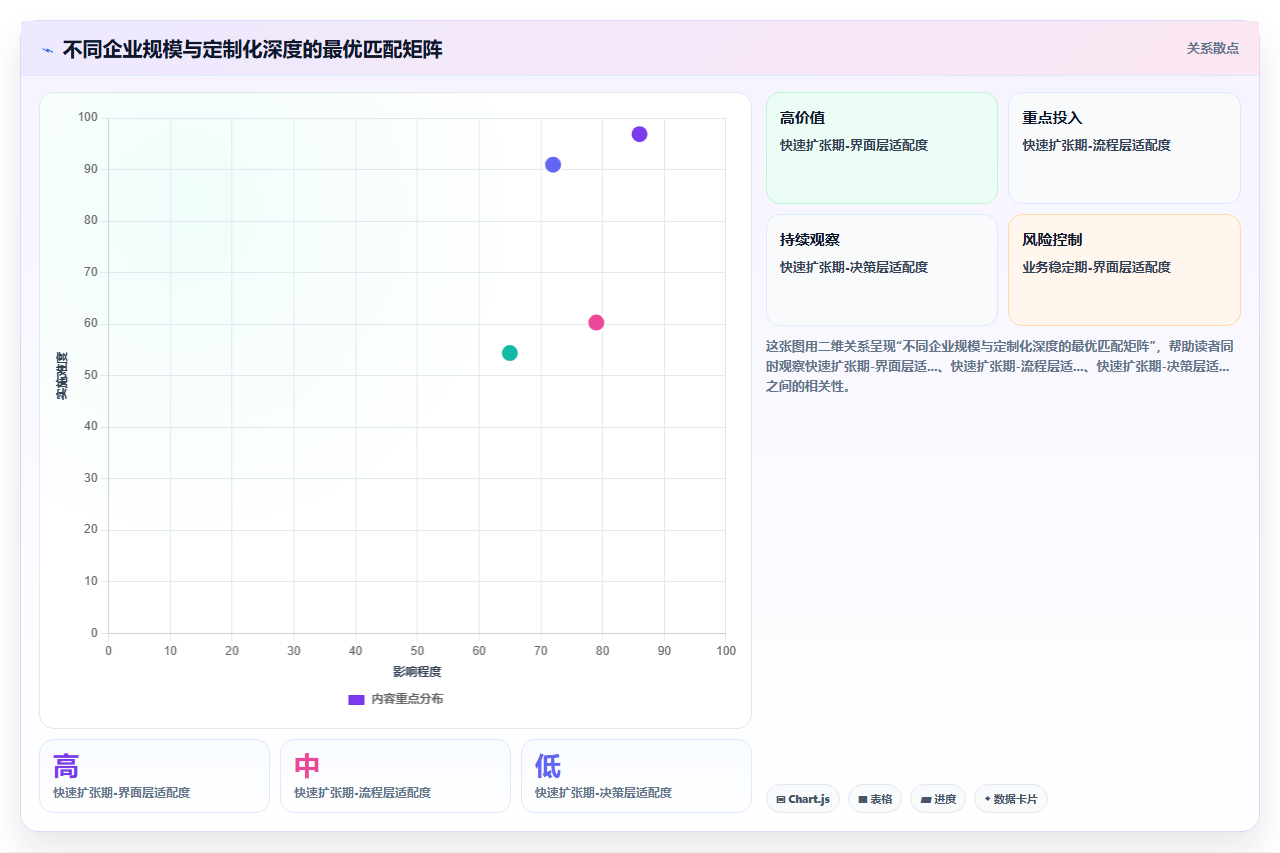1280x853 pixels.
Task: Click the teal scatter point near 54
Action: [x=510, y=353]
